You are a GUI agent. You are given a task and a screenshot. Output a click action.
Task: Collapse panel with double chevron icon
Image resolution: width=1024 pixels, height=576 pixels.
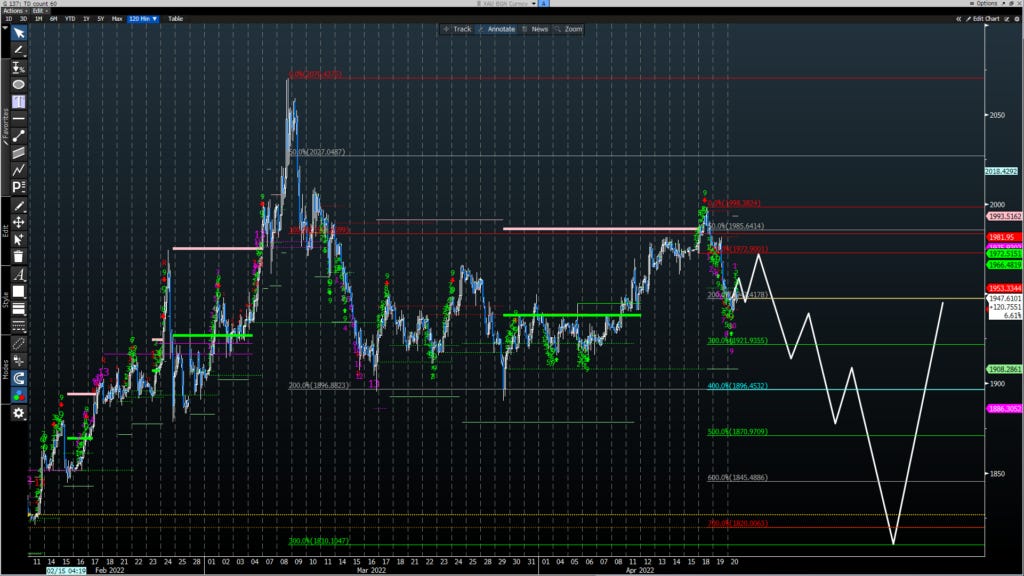click(959, 19)
